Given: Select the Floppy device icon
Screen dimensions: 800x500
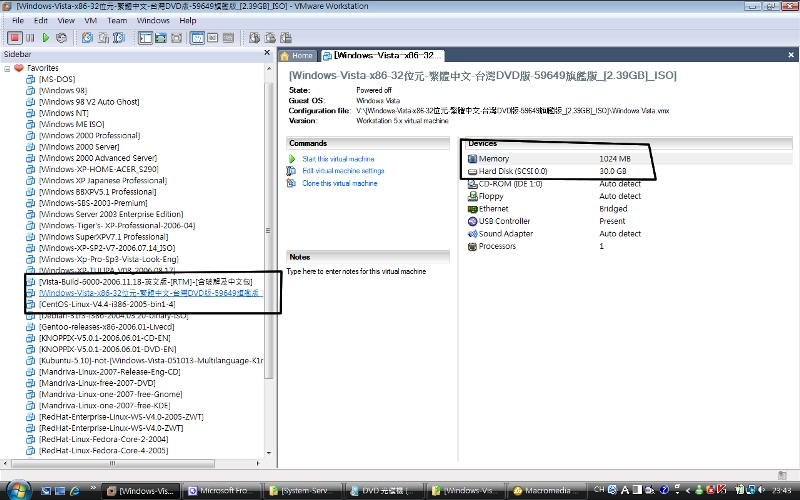Looking at the screenshot, I should coord(472,196).
